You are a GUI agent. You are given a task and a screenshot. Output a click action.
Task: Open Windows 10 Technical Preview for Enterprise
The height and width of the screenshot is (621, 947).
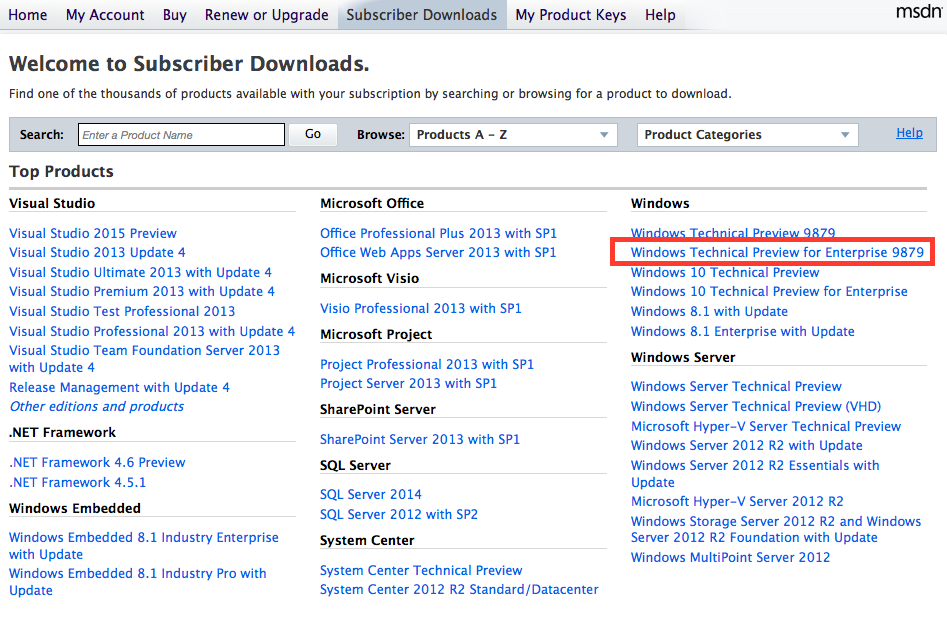point(769,292)
